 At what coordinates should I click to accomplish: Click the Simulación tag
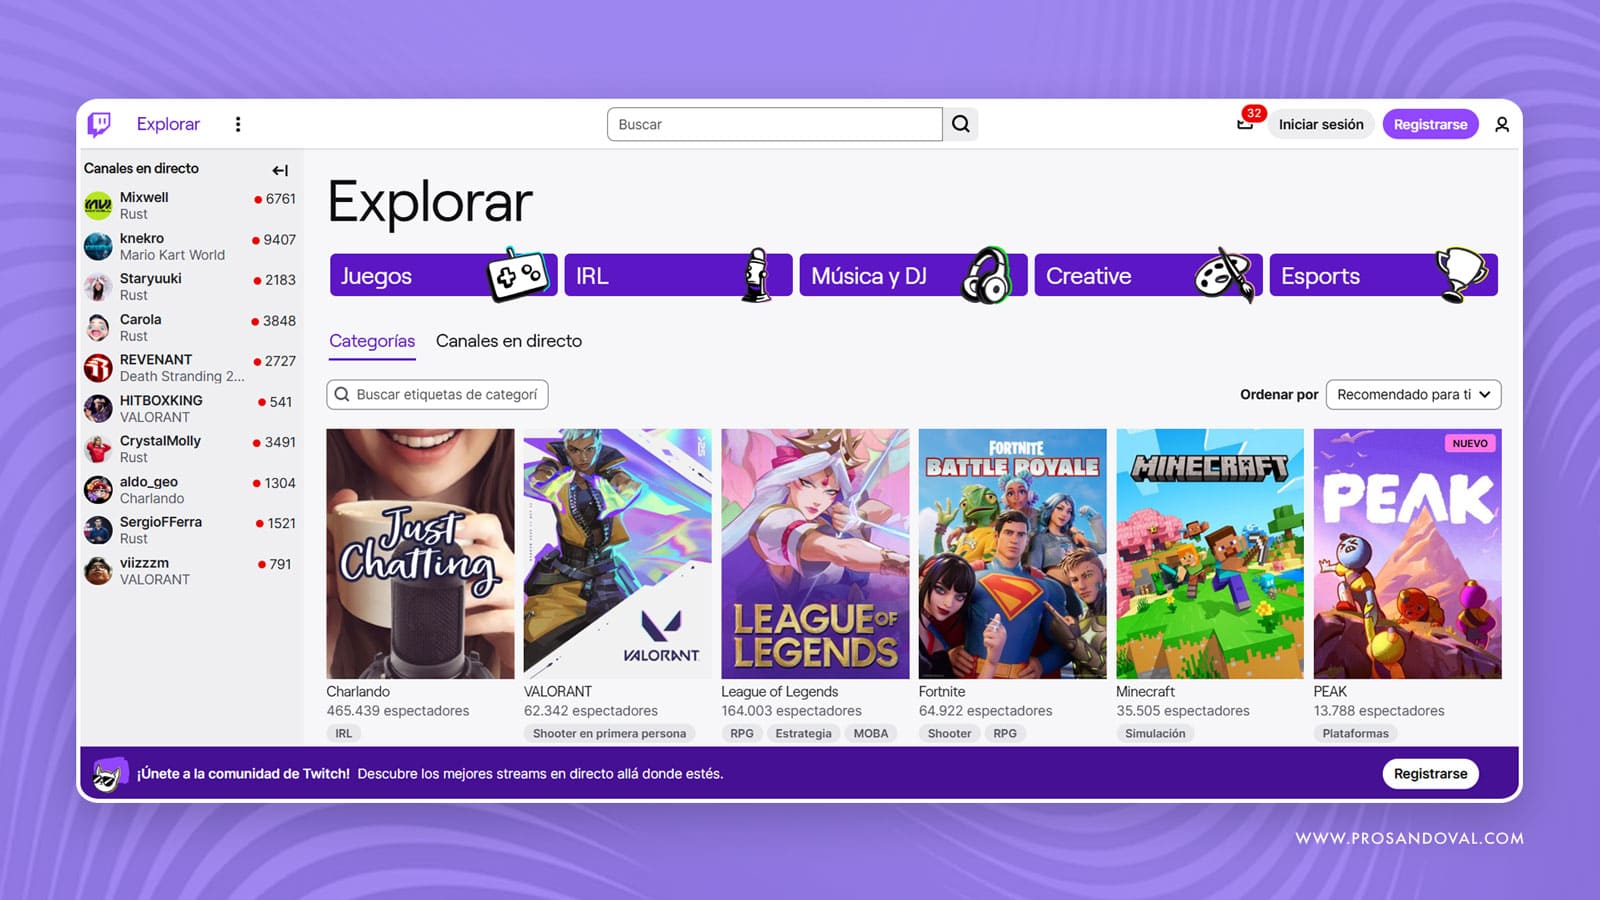tap(1155, 733)
